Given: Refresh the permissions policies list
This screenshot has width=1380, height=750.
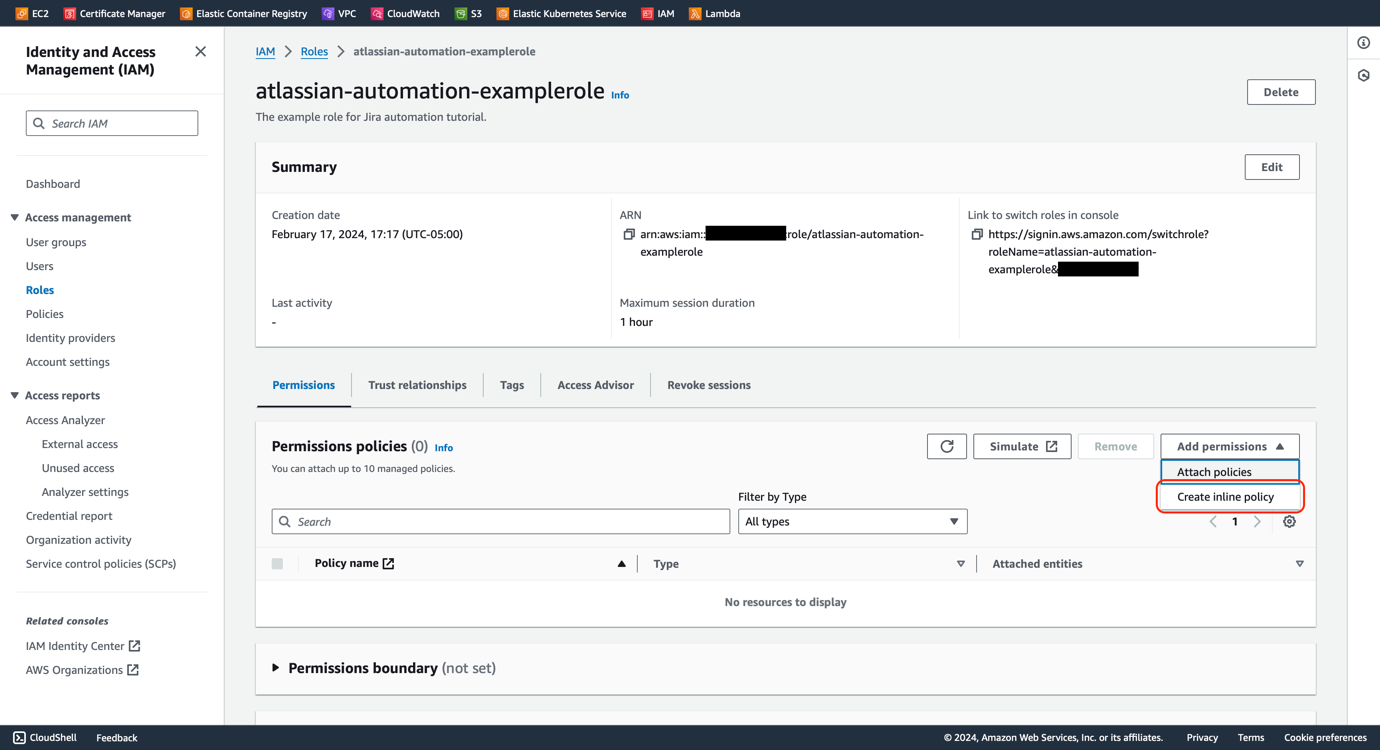Looking at the screenshot, I should pos(947,446).
